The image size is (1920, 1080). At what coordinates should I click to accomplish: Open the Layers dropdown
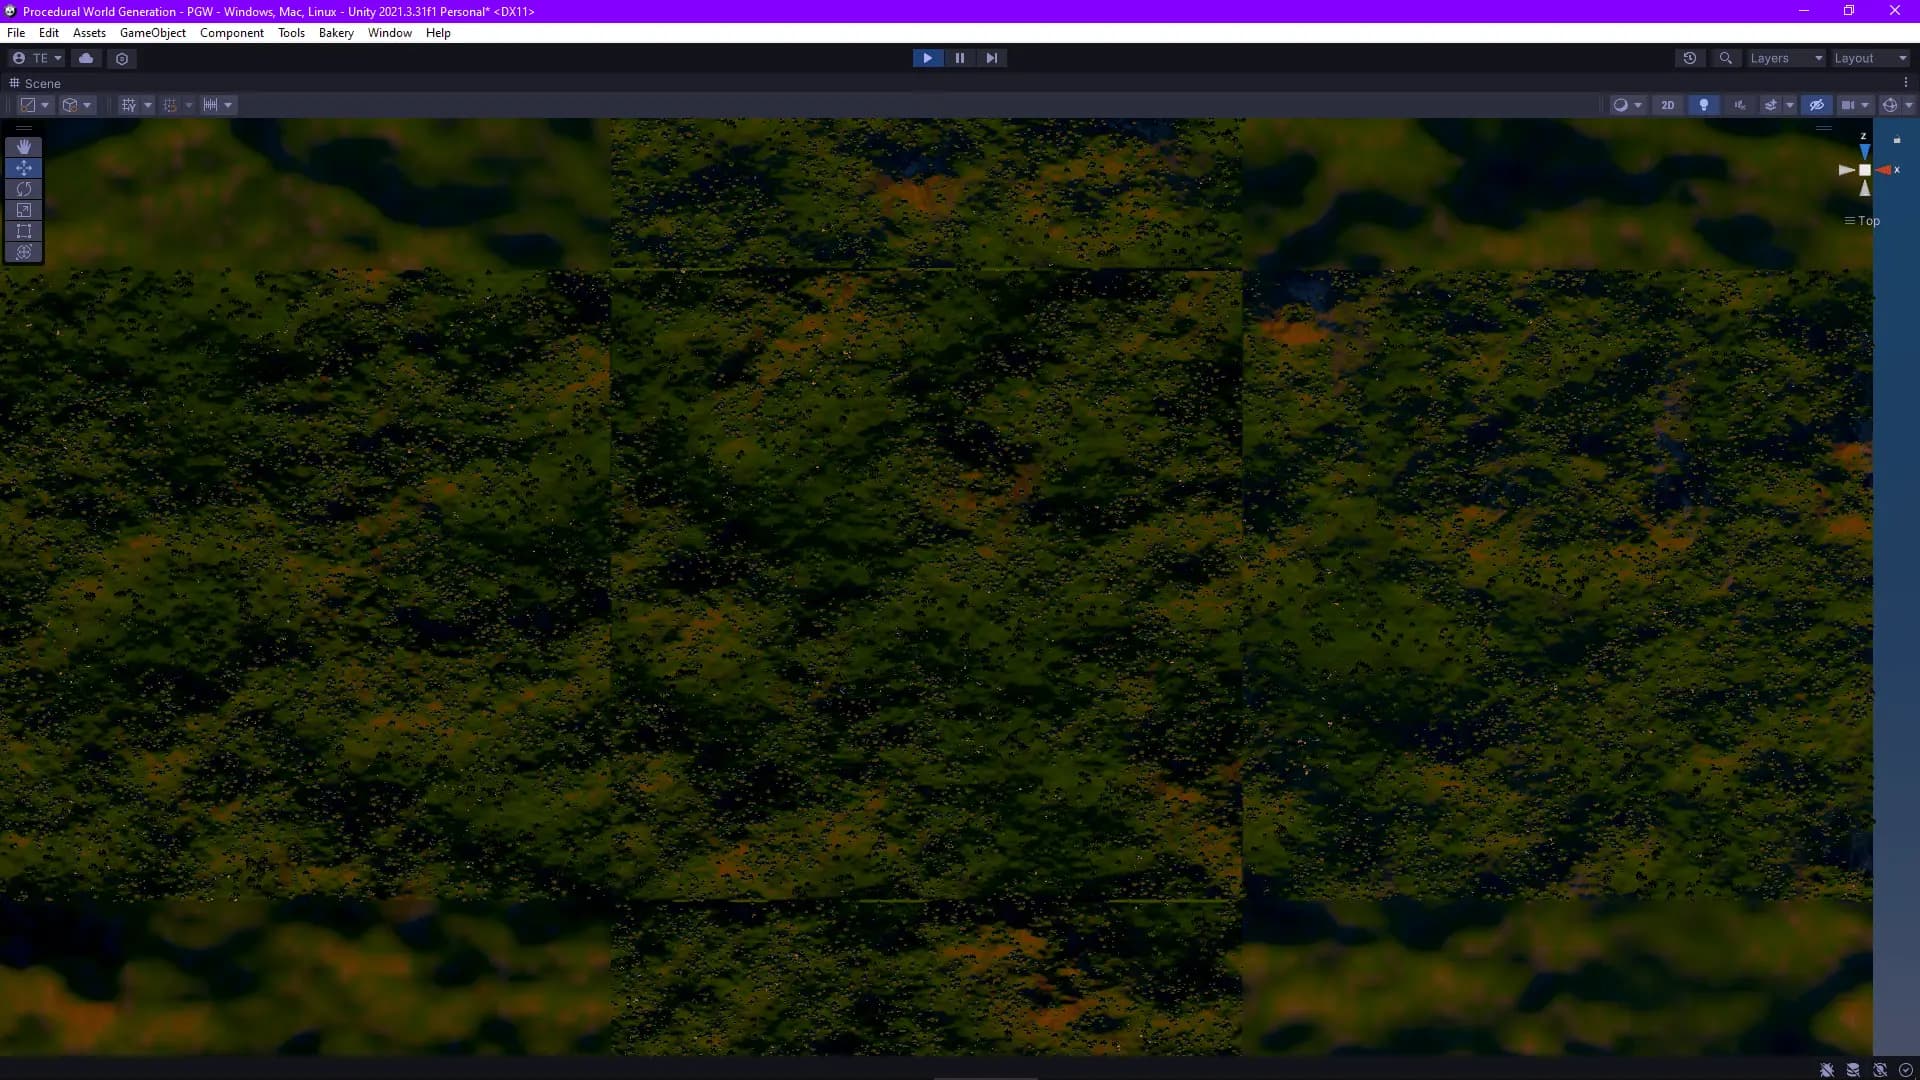pyautogui.click(x=1785, y=58)
